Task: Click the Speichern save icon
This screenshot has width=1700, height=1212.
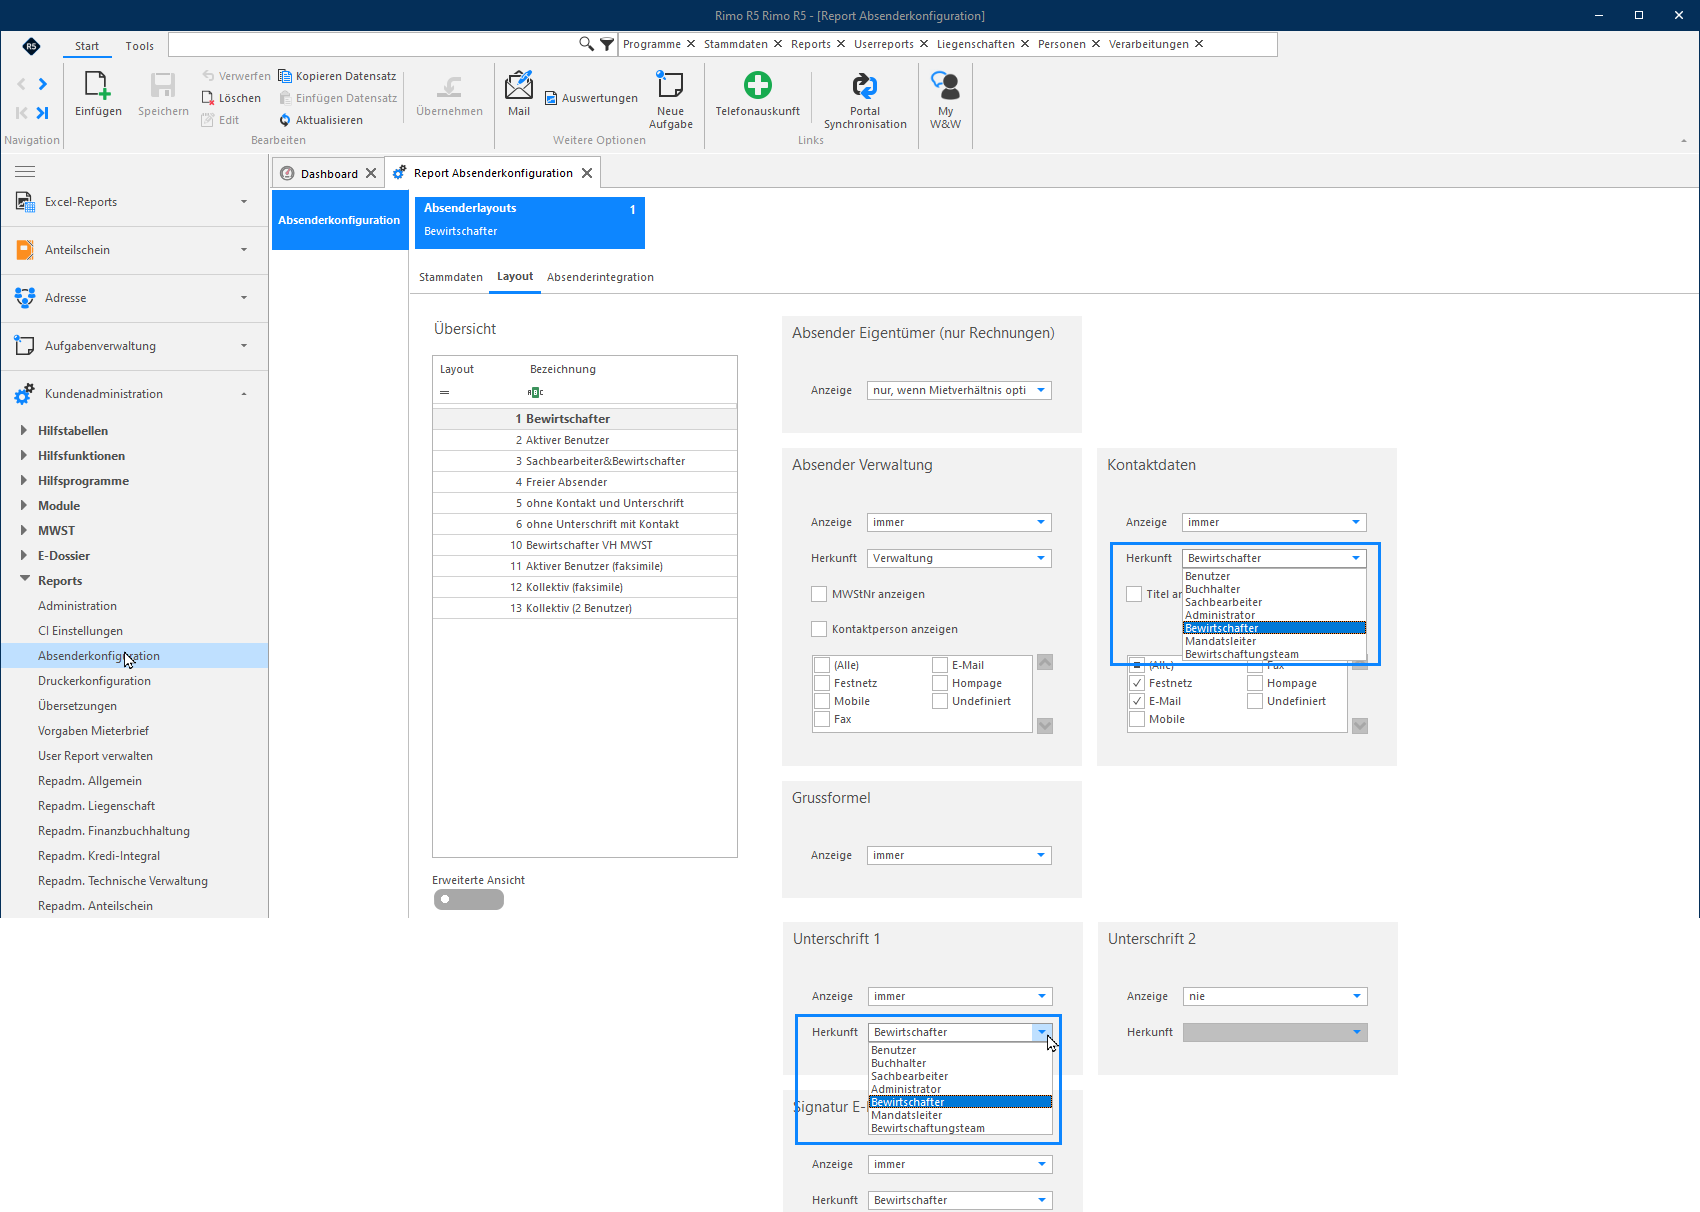Action: pos(163,86)
